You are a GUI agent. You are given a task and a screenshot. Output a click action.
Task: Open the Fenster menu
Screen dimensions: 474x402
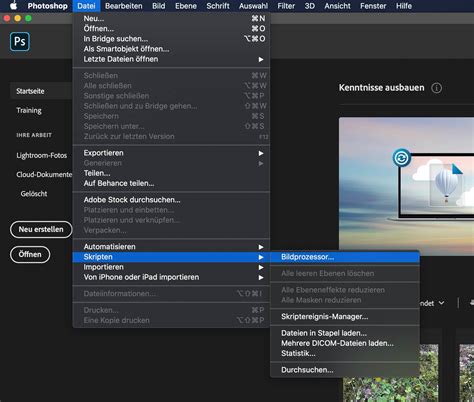click(373, 6)
